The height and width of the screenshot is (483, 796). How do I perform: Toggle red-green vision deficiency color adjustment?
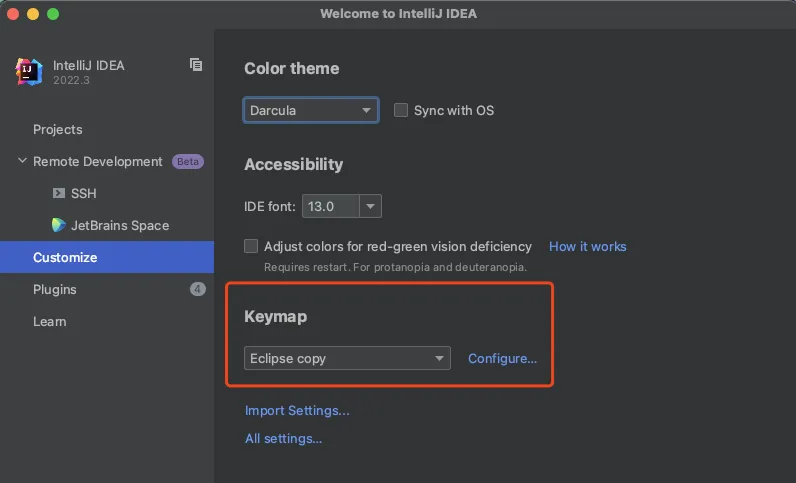point(251,246)
